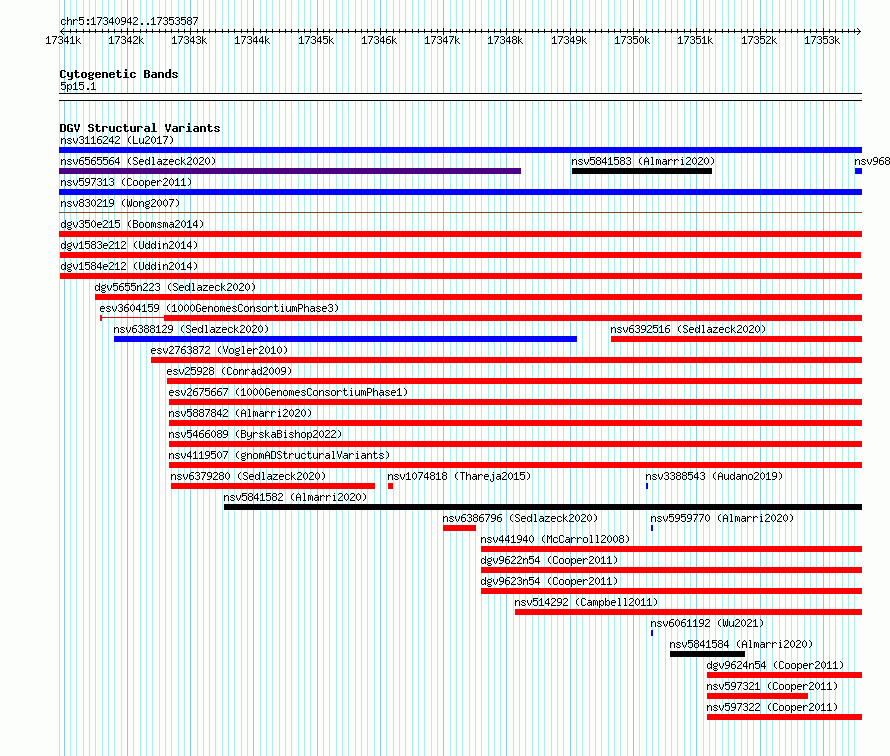Open the nsv597313 (Cooper2011) label

(126, 182)
